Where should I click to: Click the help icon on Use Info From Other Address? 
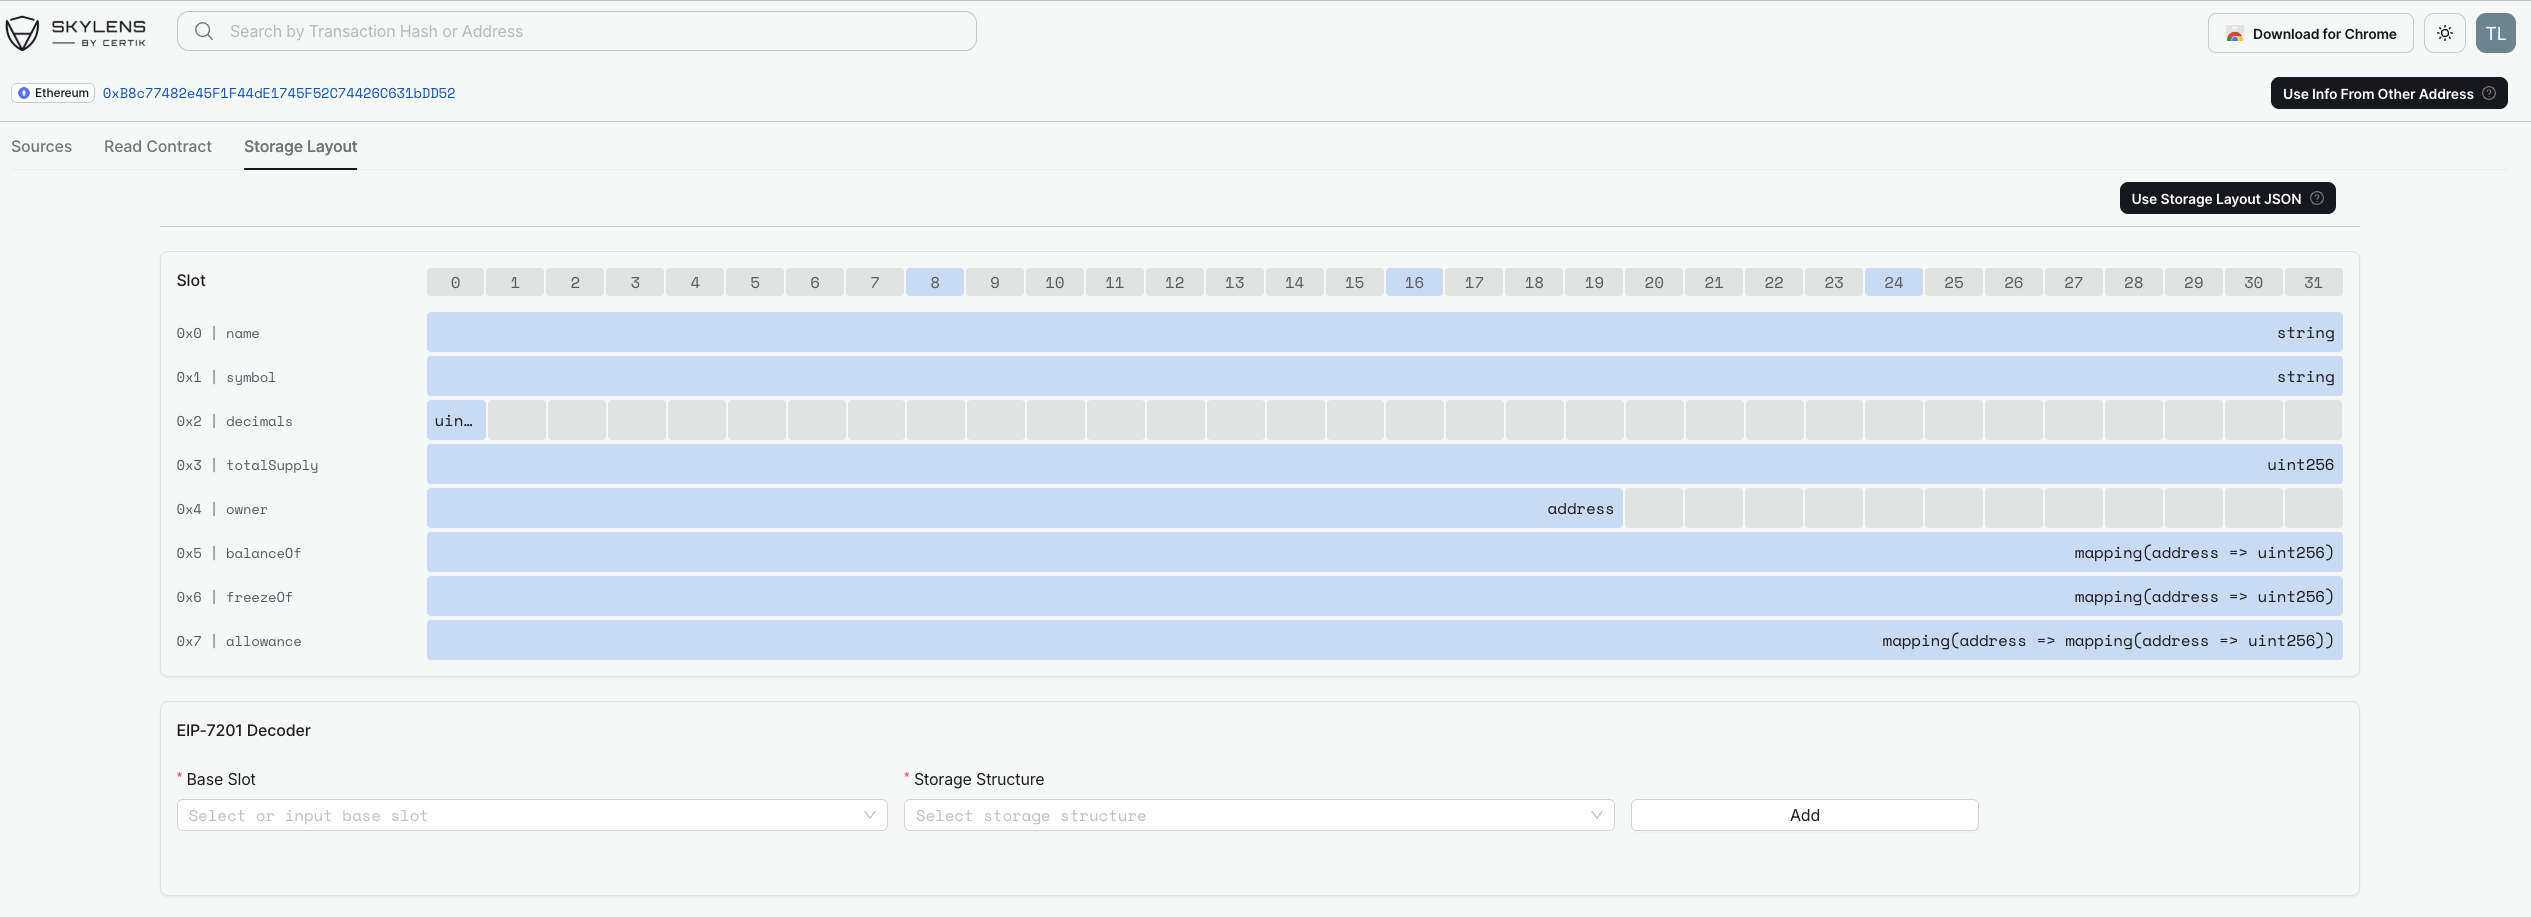coord(2489,93)
